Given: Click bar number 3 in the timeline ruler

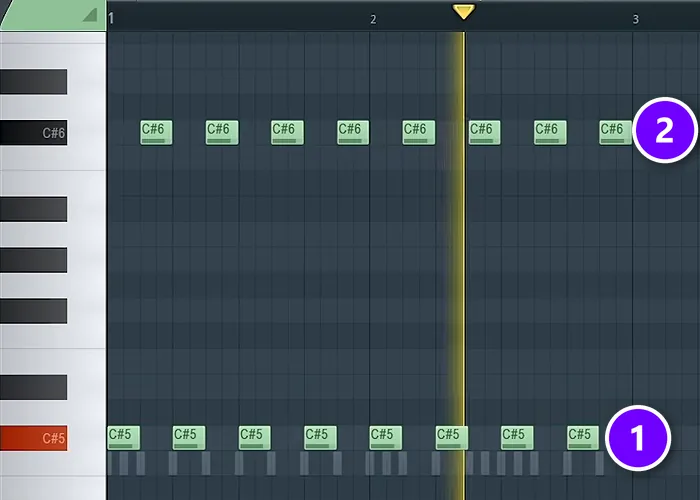Looking at the screenshot, I should pyautogui.click(x=636, y=19).
